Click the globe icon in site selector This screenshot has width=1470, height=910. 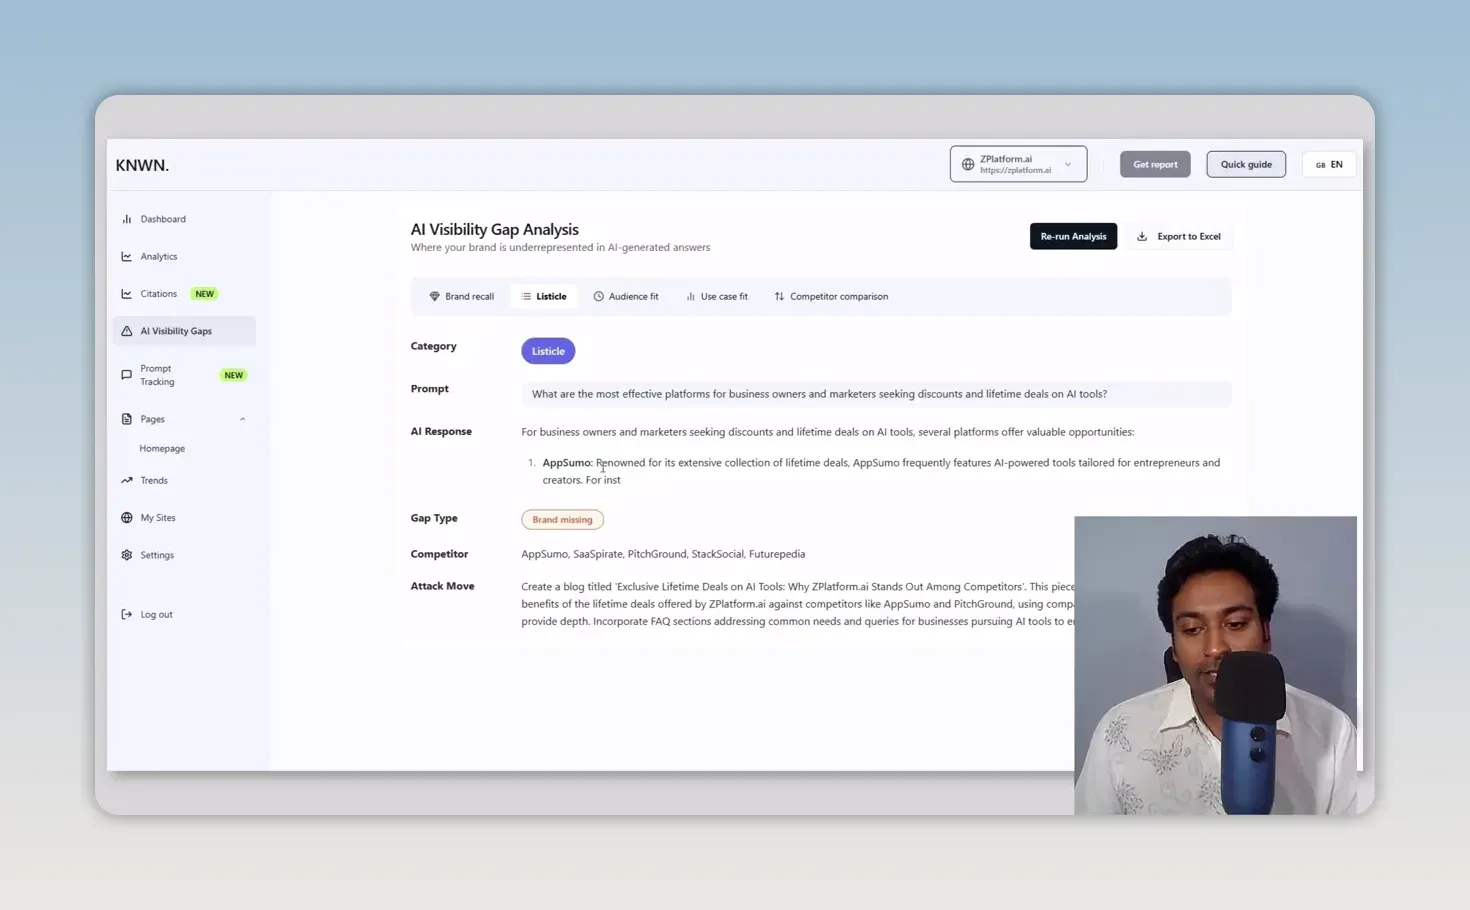[x=968, y=164]
